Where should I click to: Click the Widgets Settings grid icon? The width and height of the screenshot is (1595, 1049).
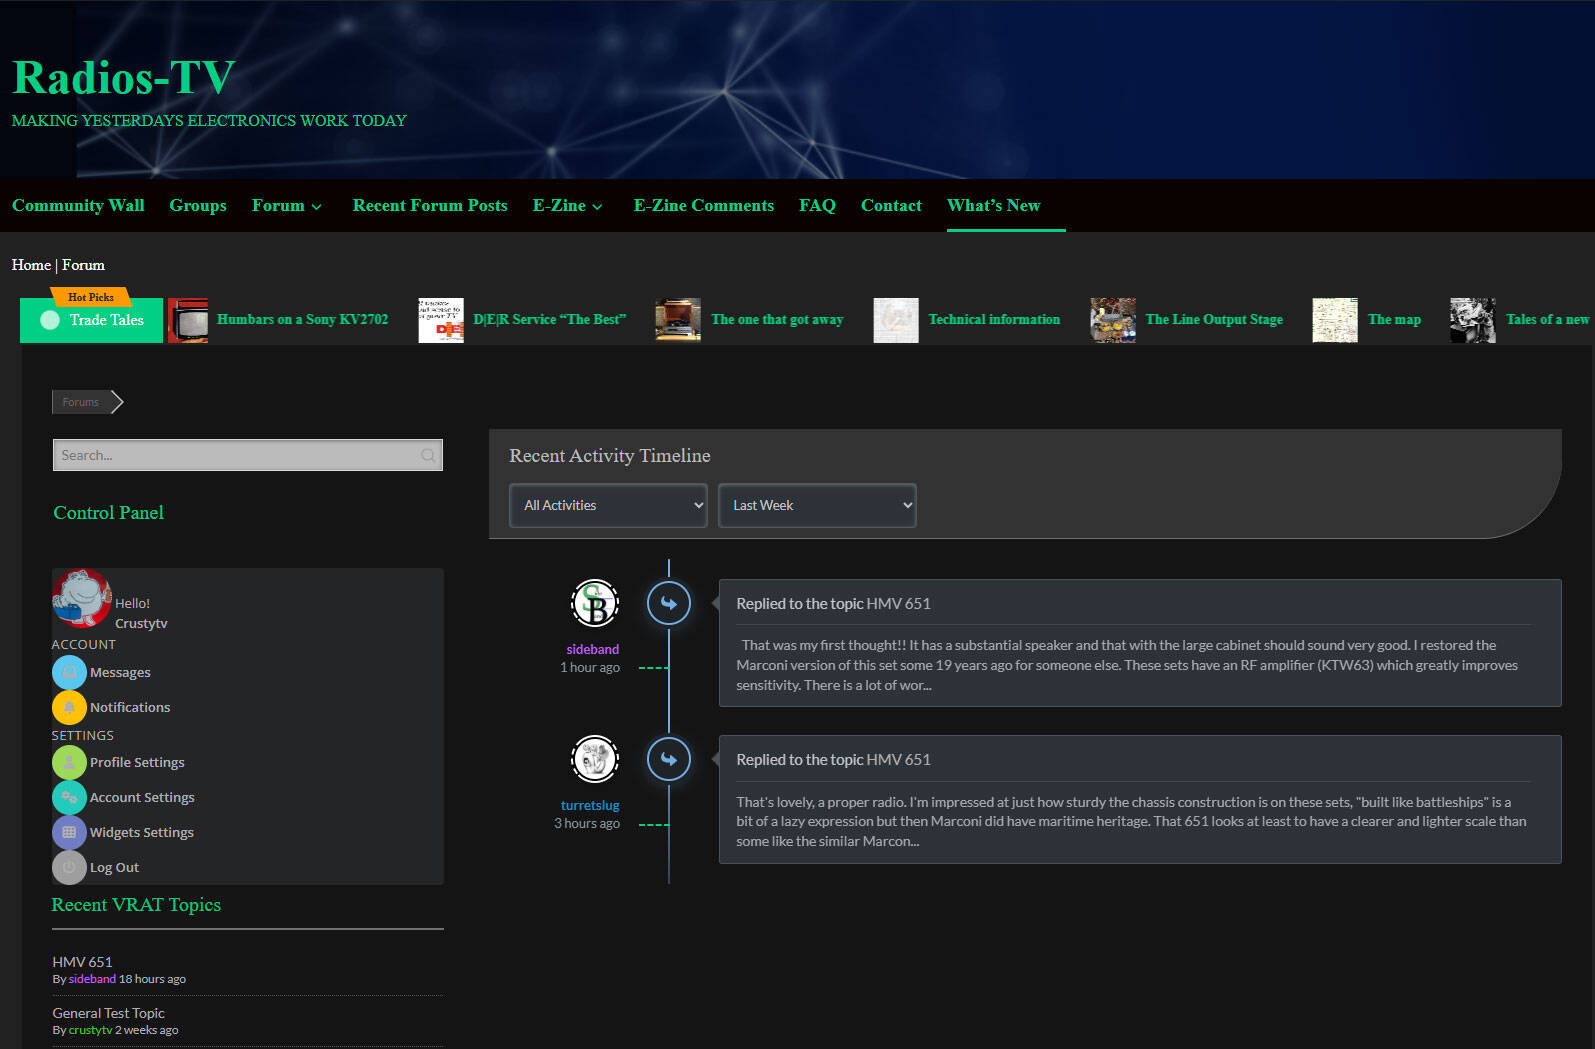tap(69, 832)
